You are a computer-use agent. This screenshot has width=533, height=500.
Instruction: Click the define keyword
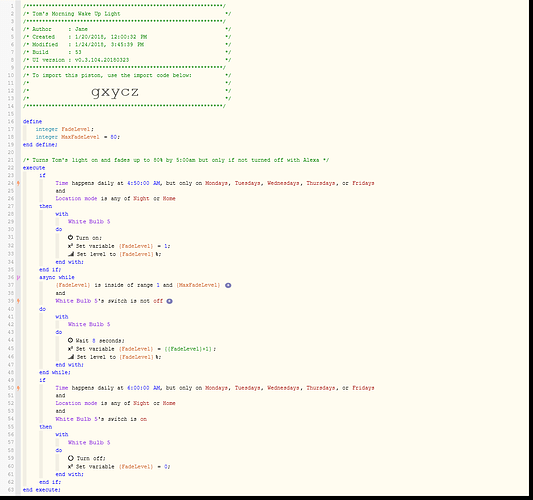pos(32,121)
